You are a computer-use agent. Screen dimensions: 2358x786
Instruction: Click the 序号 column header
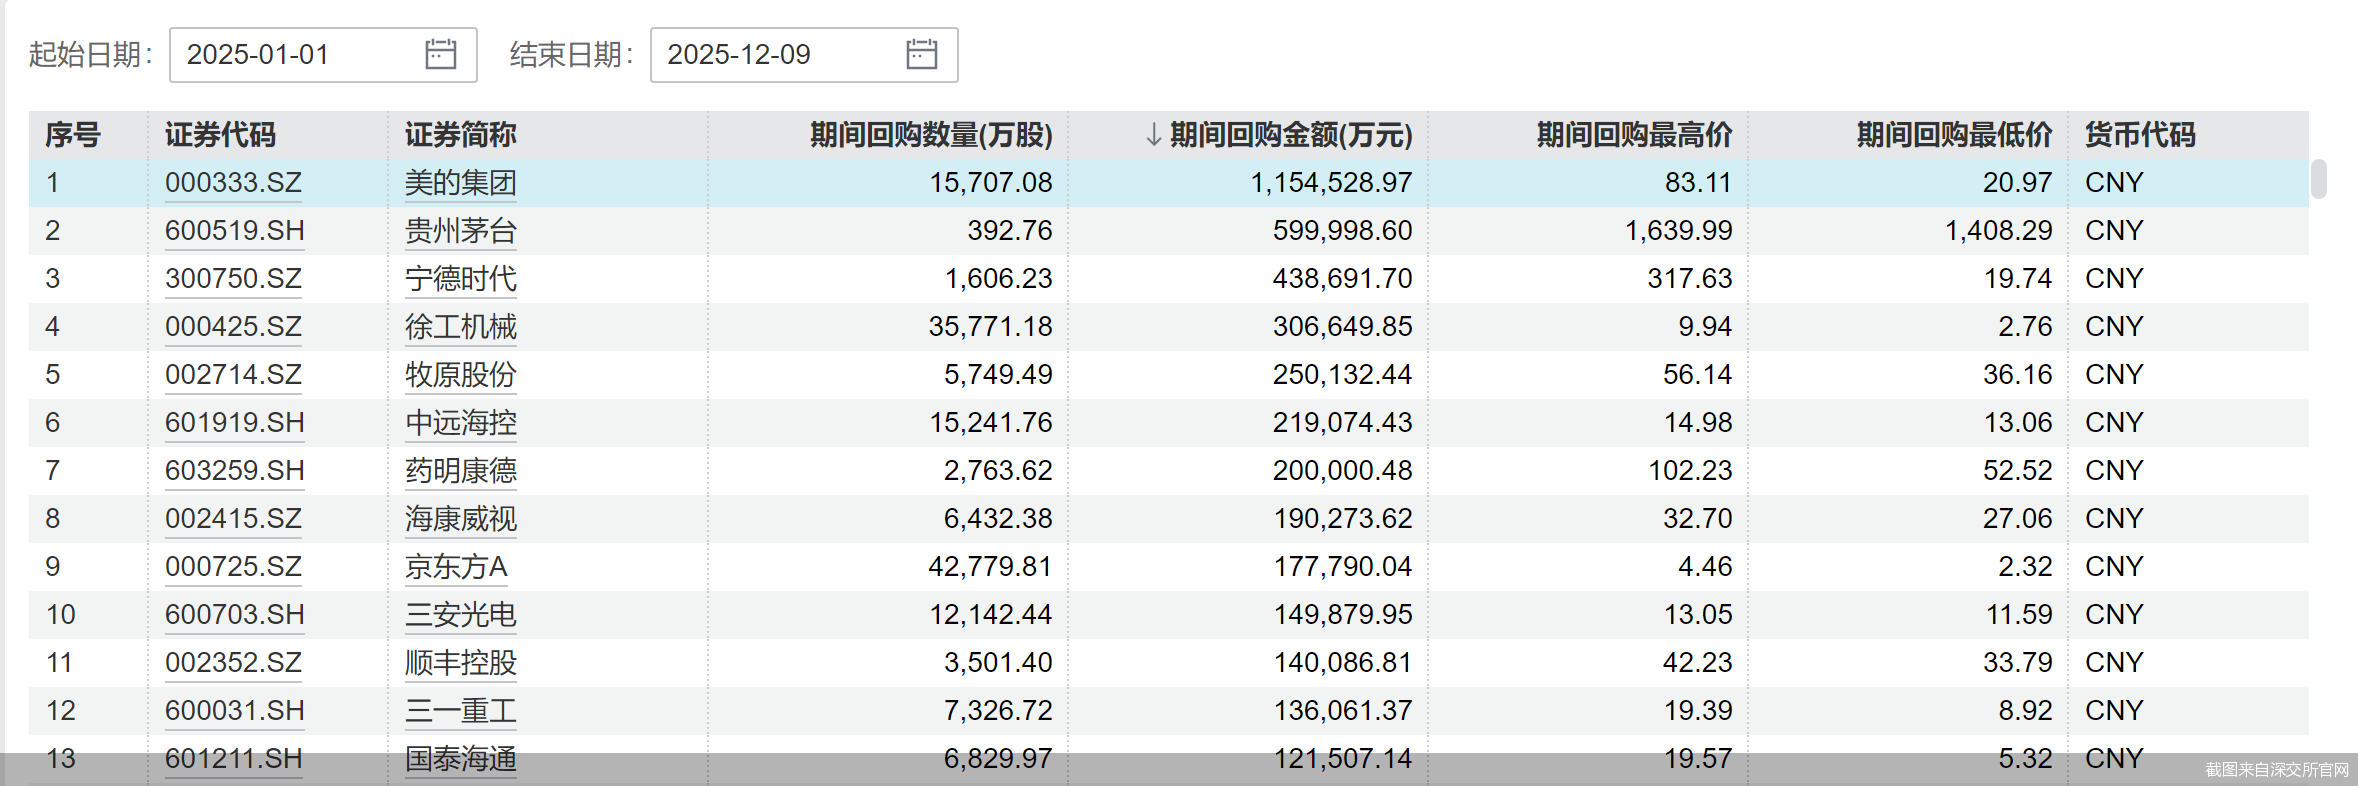tap(71, 134)
